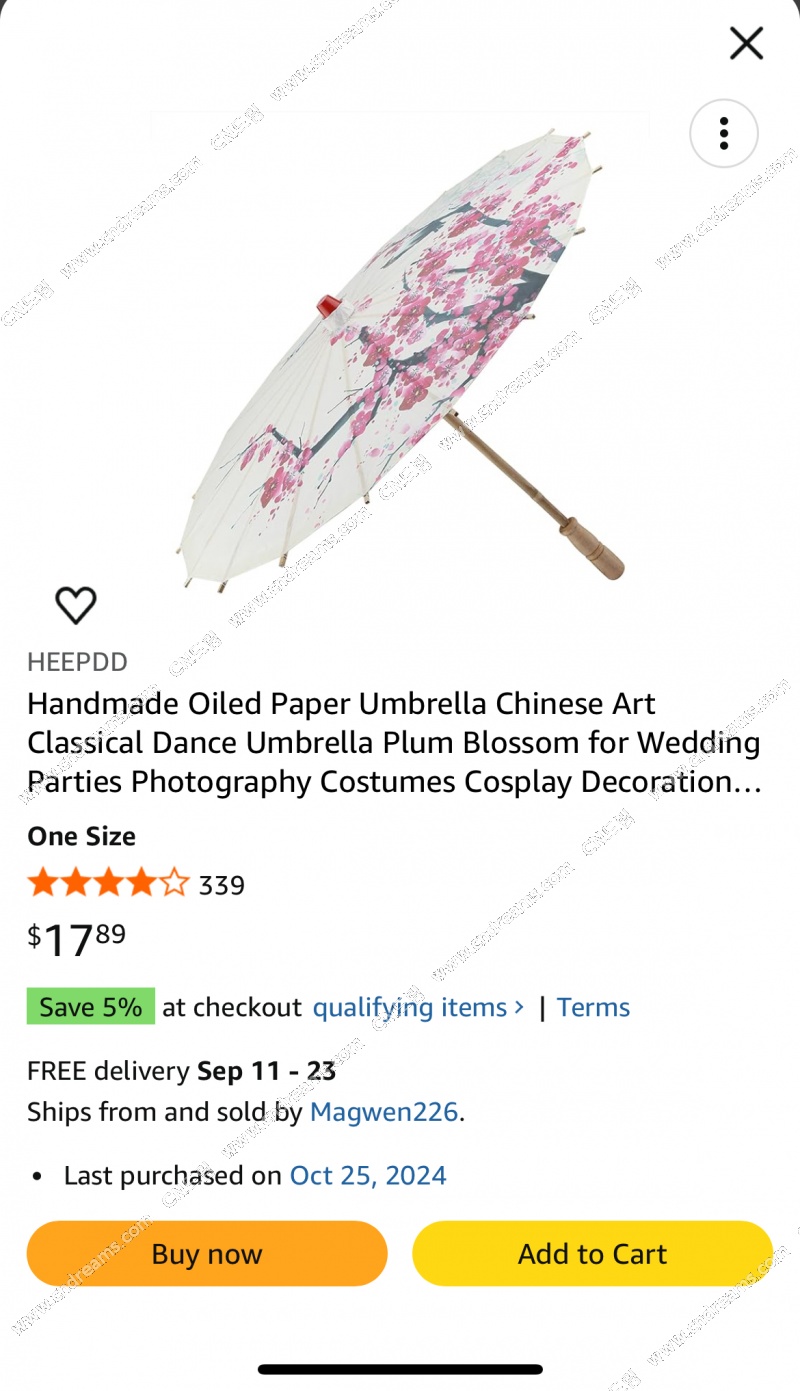The image size is (800, 1391).
Task: Tap the Buy now button
Action: click(x=207, y=1253)
